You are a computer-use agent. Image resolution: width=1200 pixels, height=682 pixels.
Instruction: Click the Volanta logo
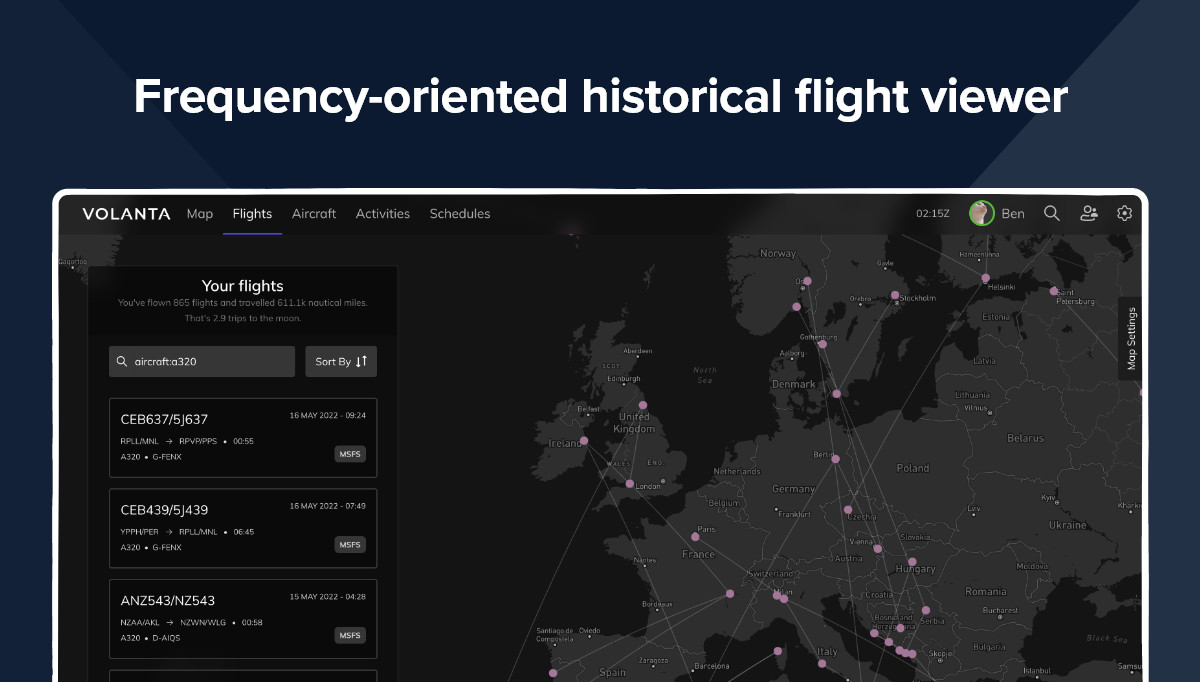click(126, 213)
